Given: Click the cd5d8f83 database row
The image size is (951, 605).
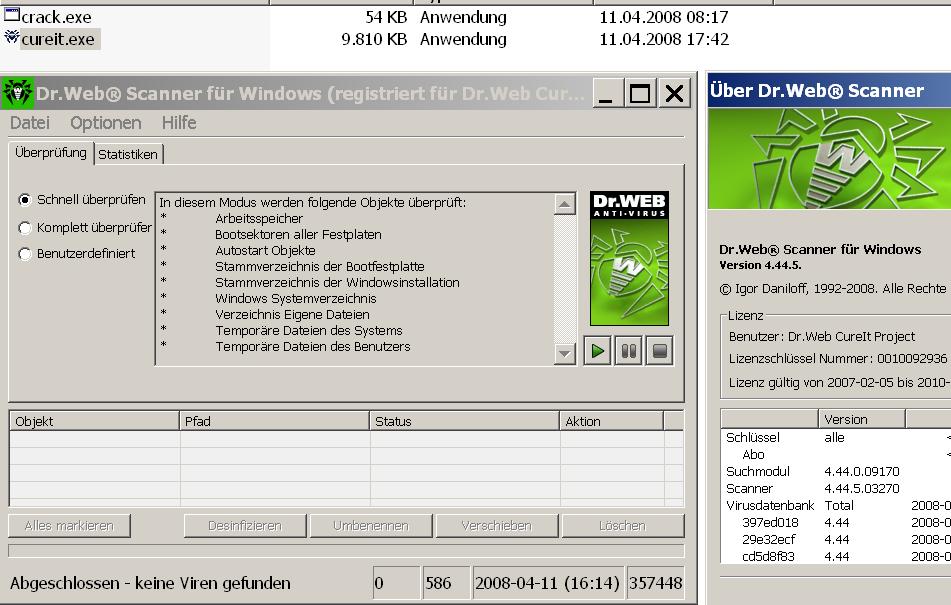Looking at the screenshot, I should [836, 557].
